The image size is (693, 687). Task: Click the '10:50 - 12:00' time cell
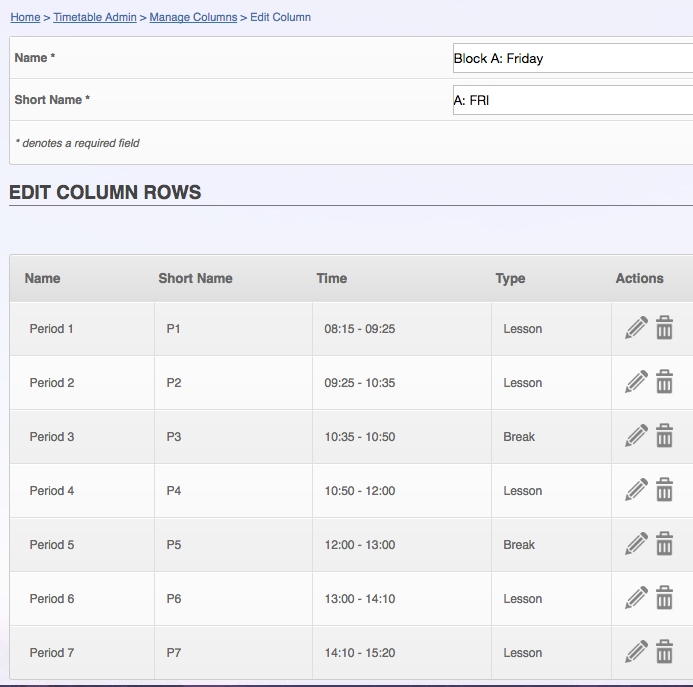point(402,490)
